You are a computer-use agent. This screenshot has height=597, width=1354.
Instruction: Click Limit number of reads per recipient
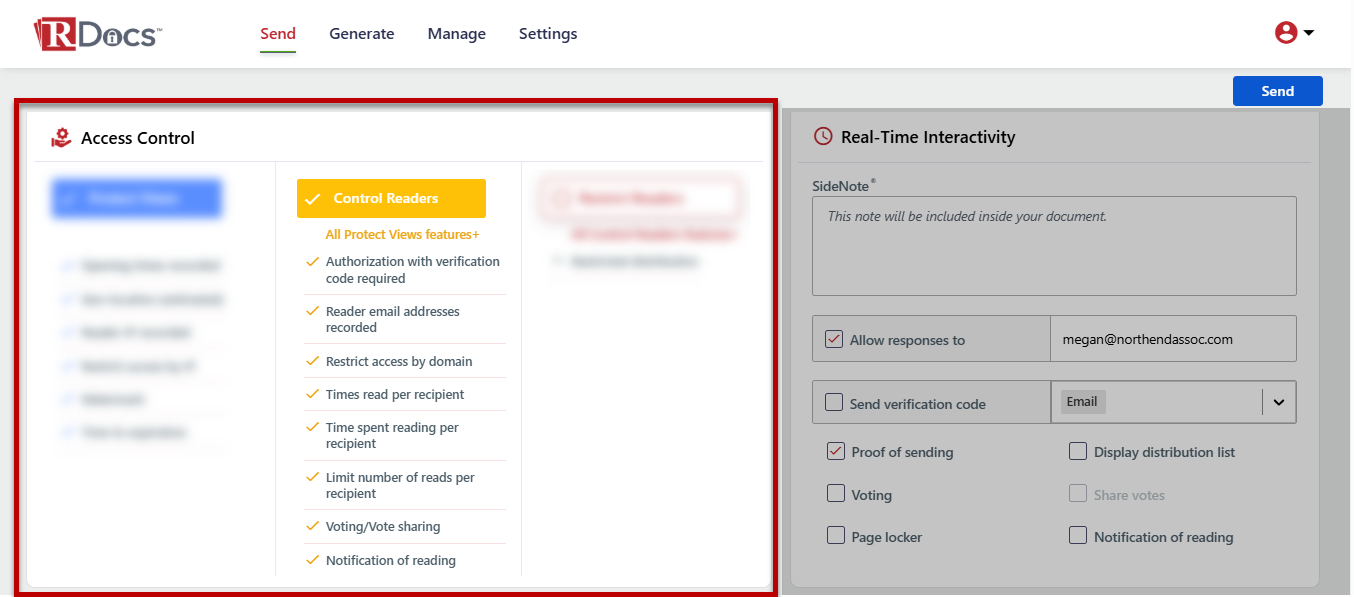point(400,486)
